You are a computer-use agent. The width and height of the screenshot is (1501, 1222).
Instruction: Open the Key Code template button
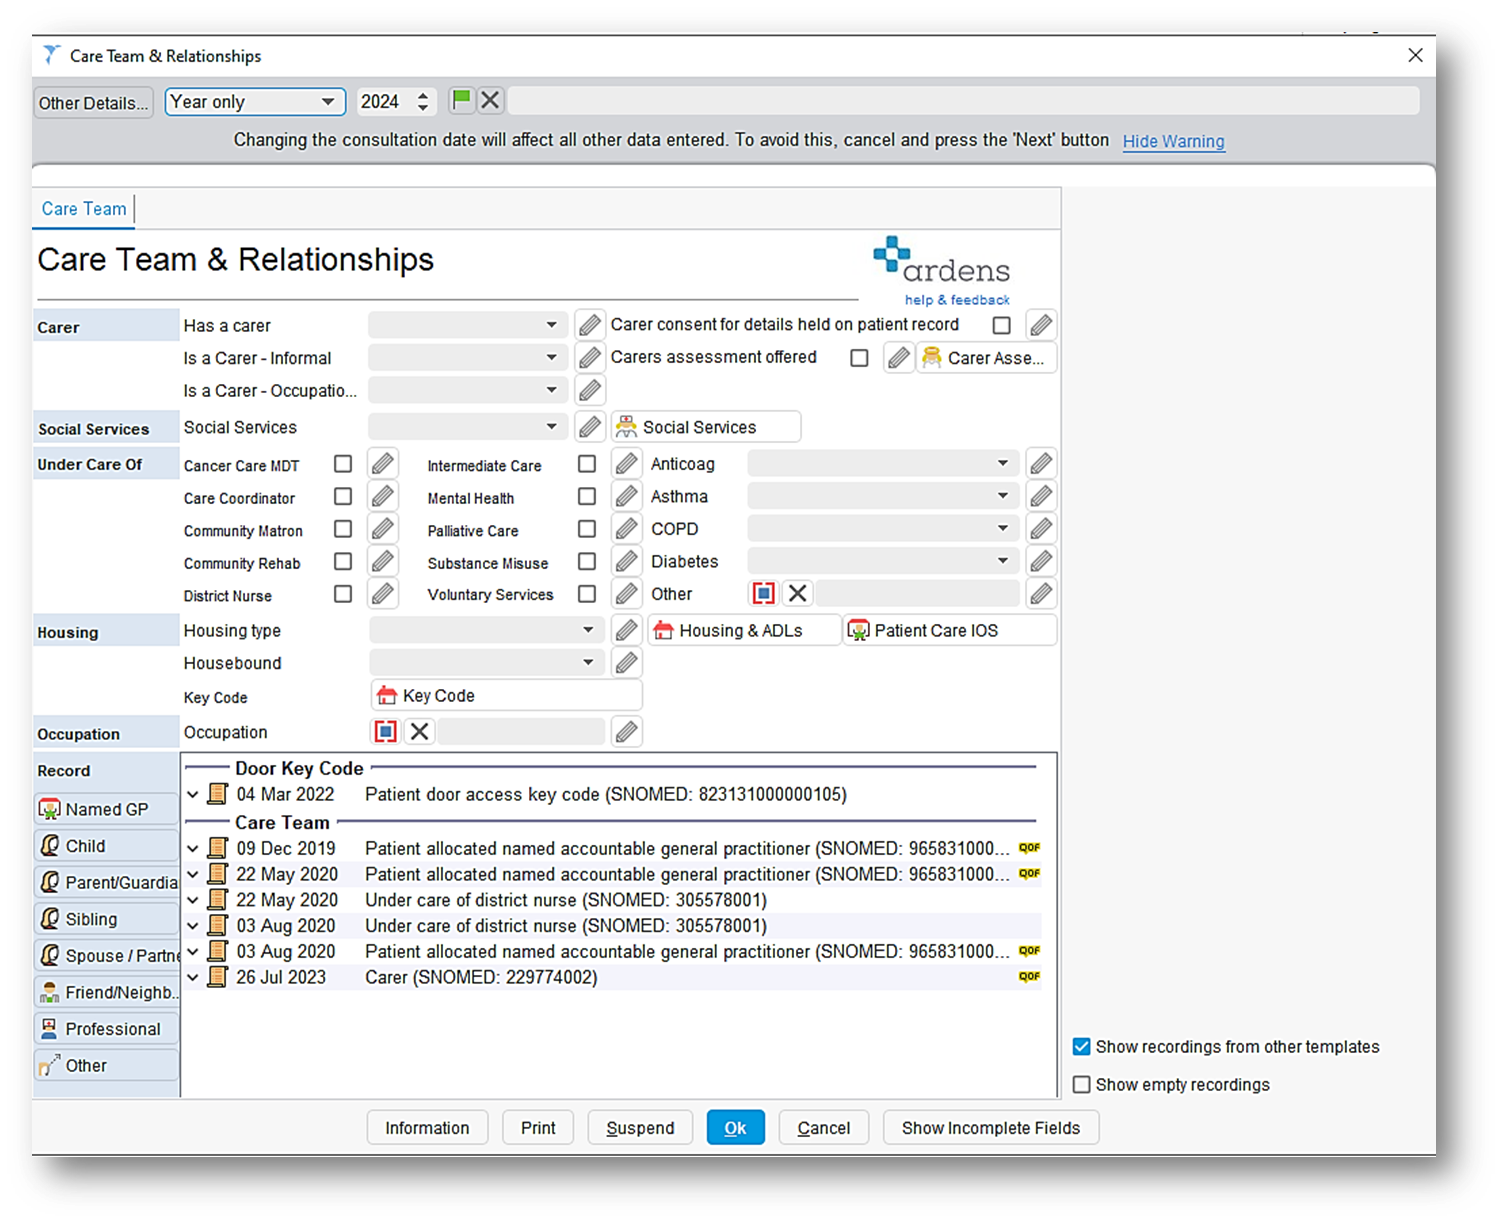tap(507, 696)
